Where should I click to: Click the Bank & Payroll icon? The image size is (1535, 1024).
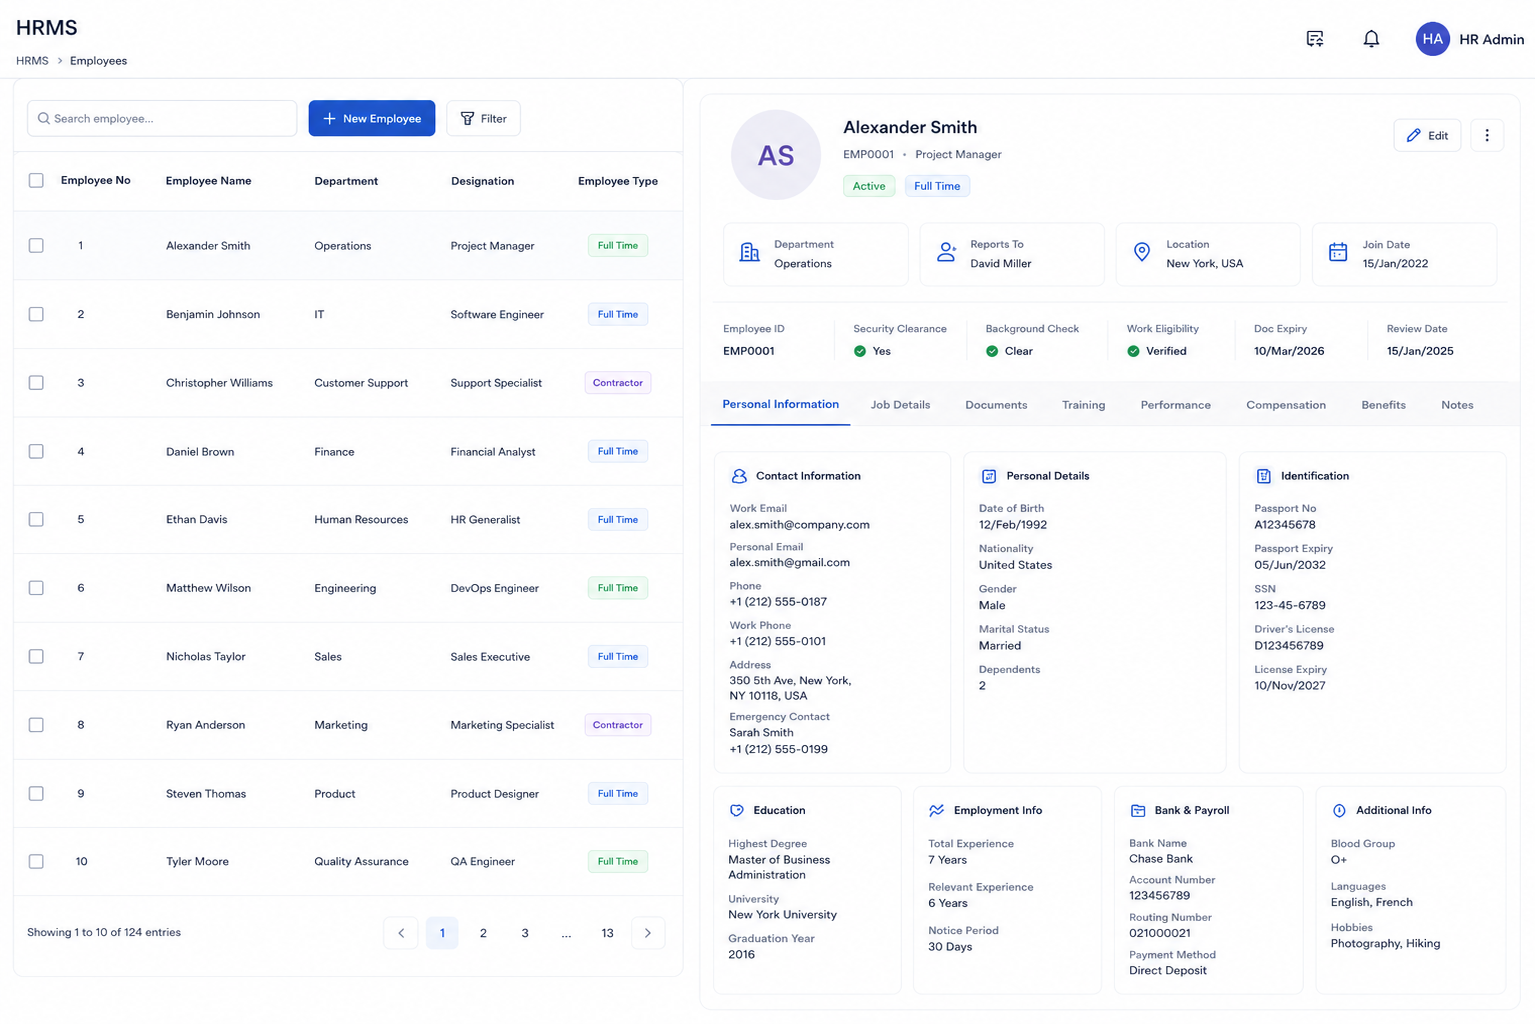click(1138, 810)
